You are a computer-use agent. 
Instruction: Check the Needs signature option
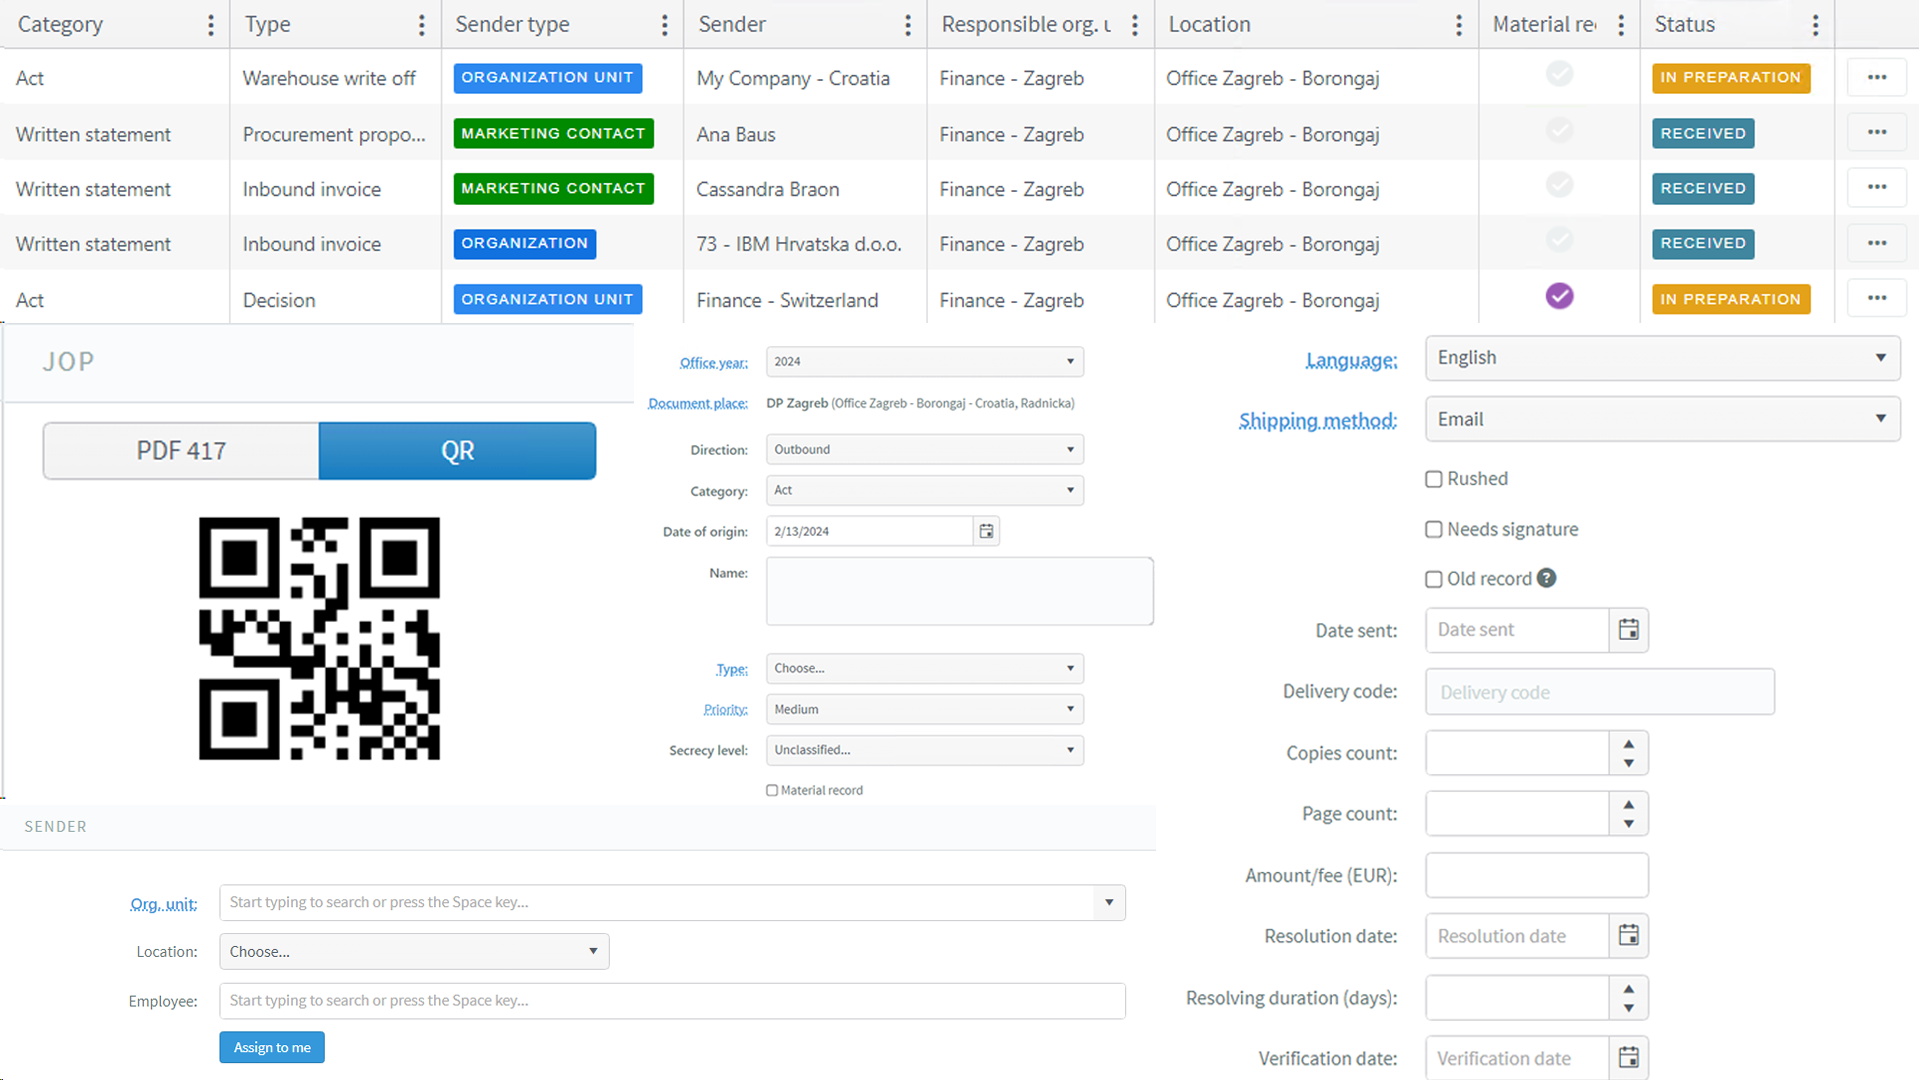[x=1434, y=529]
